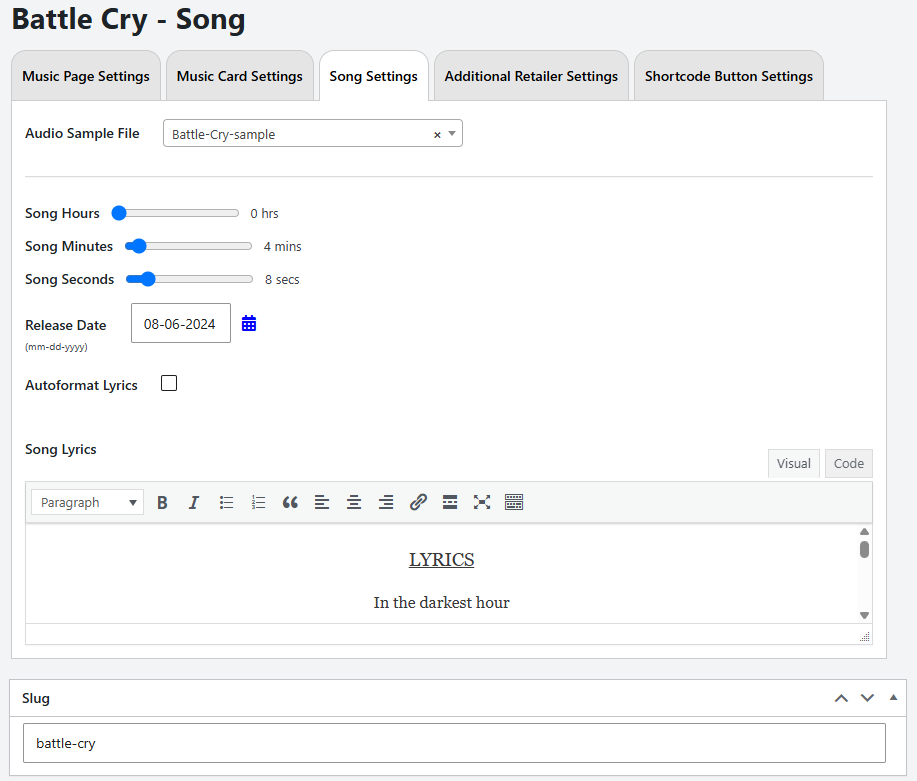The width and height of the screenshot is (917, 781).
Task: Insert a bulleted list in lyrics
Action: 226,503
